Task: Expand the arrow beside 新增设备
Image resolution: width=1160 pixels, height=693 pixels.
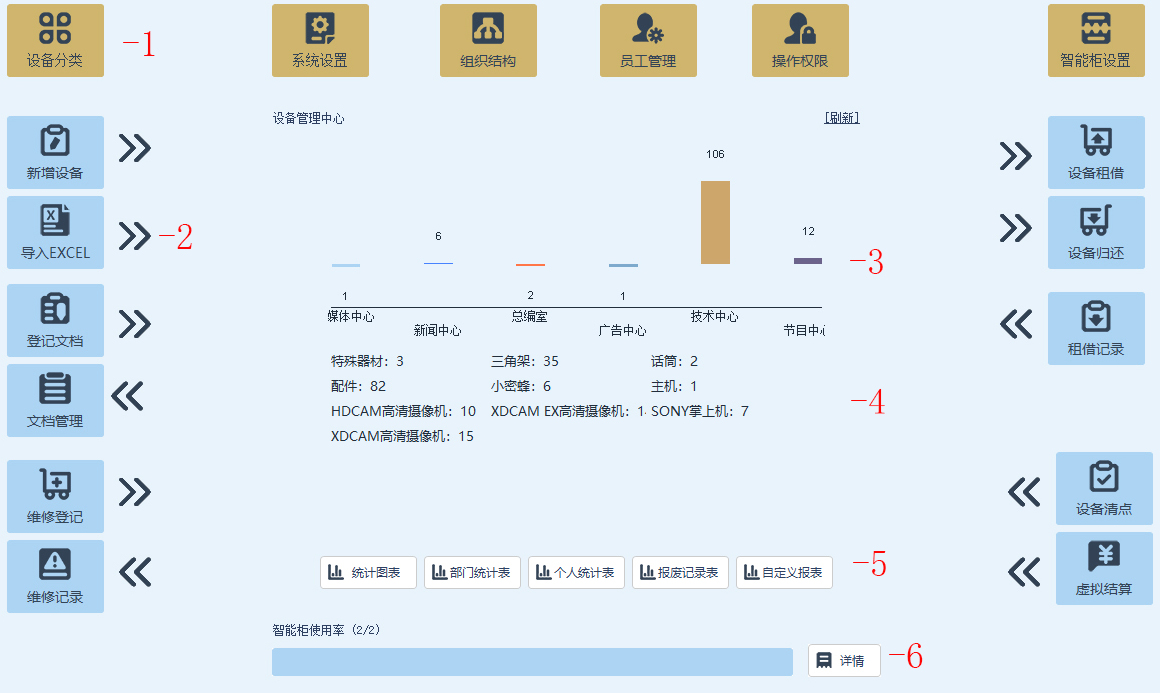Action: tap(135, 148)
